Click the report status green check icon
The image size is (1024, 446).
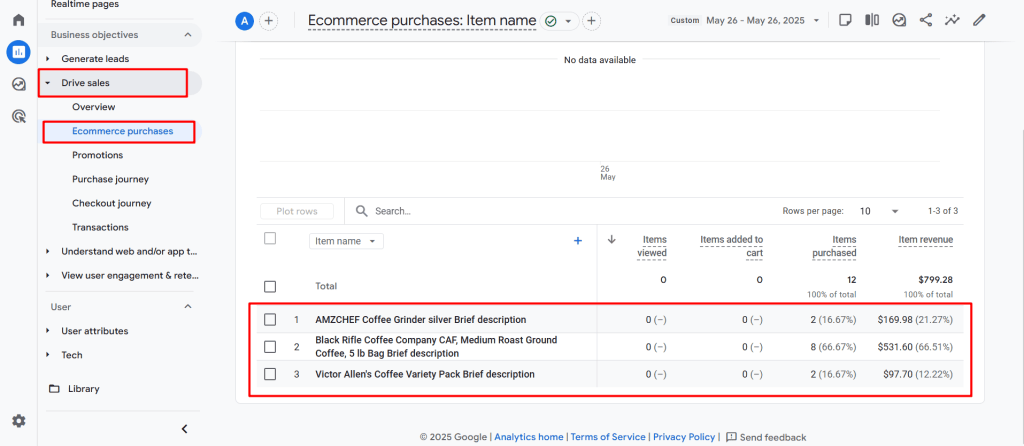point(551,21)
